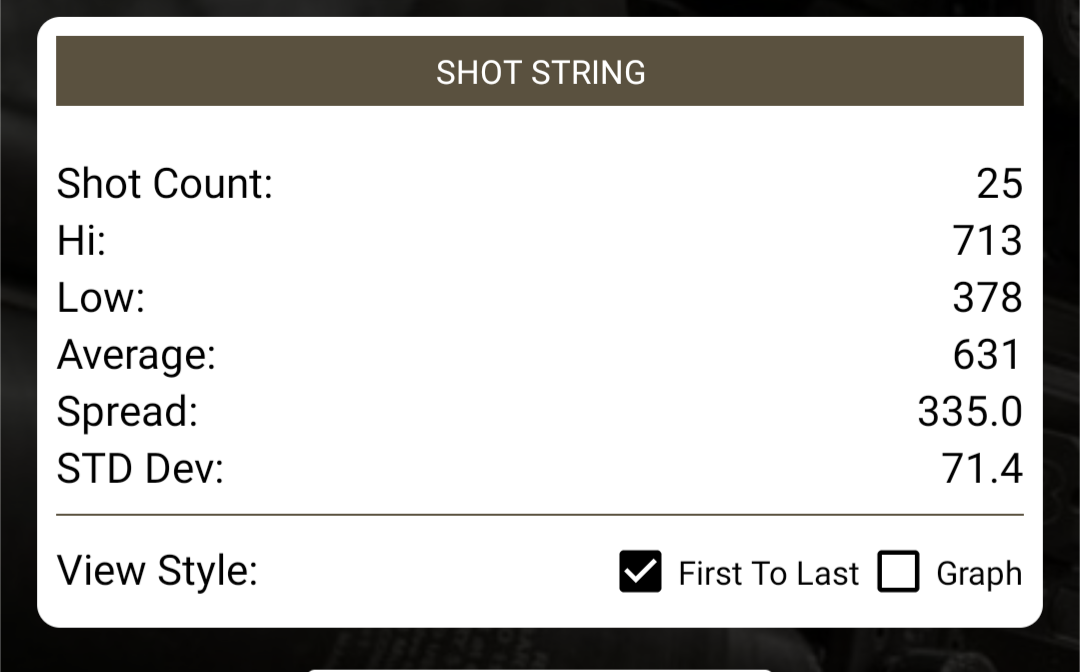Tap the STD Dev value 71.4

982,470
